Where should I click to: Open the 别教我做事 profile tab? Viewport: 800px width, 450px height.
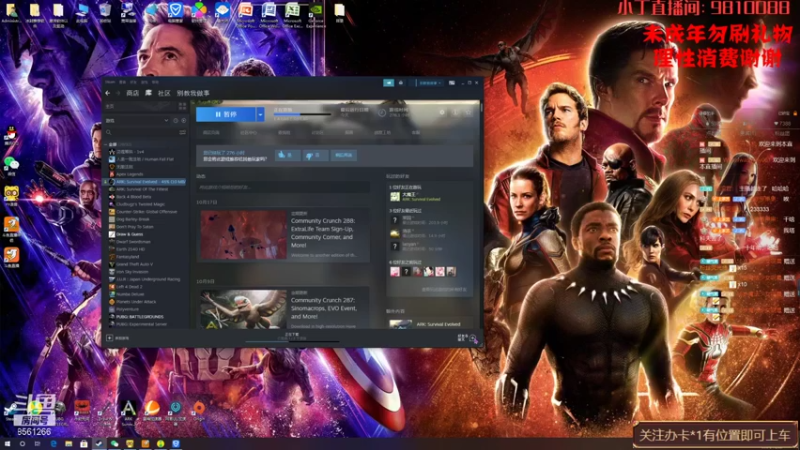(x=193, y=93)
